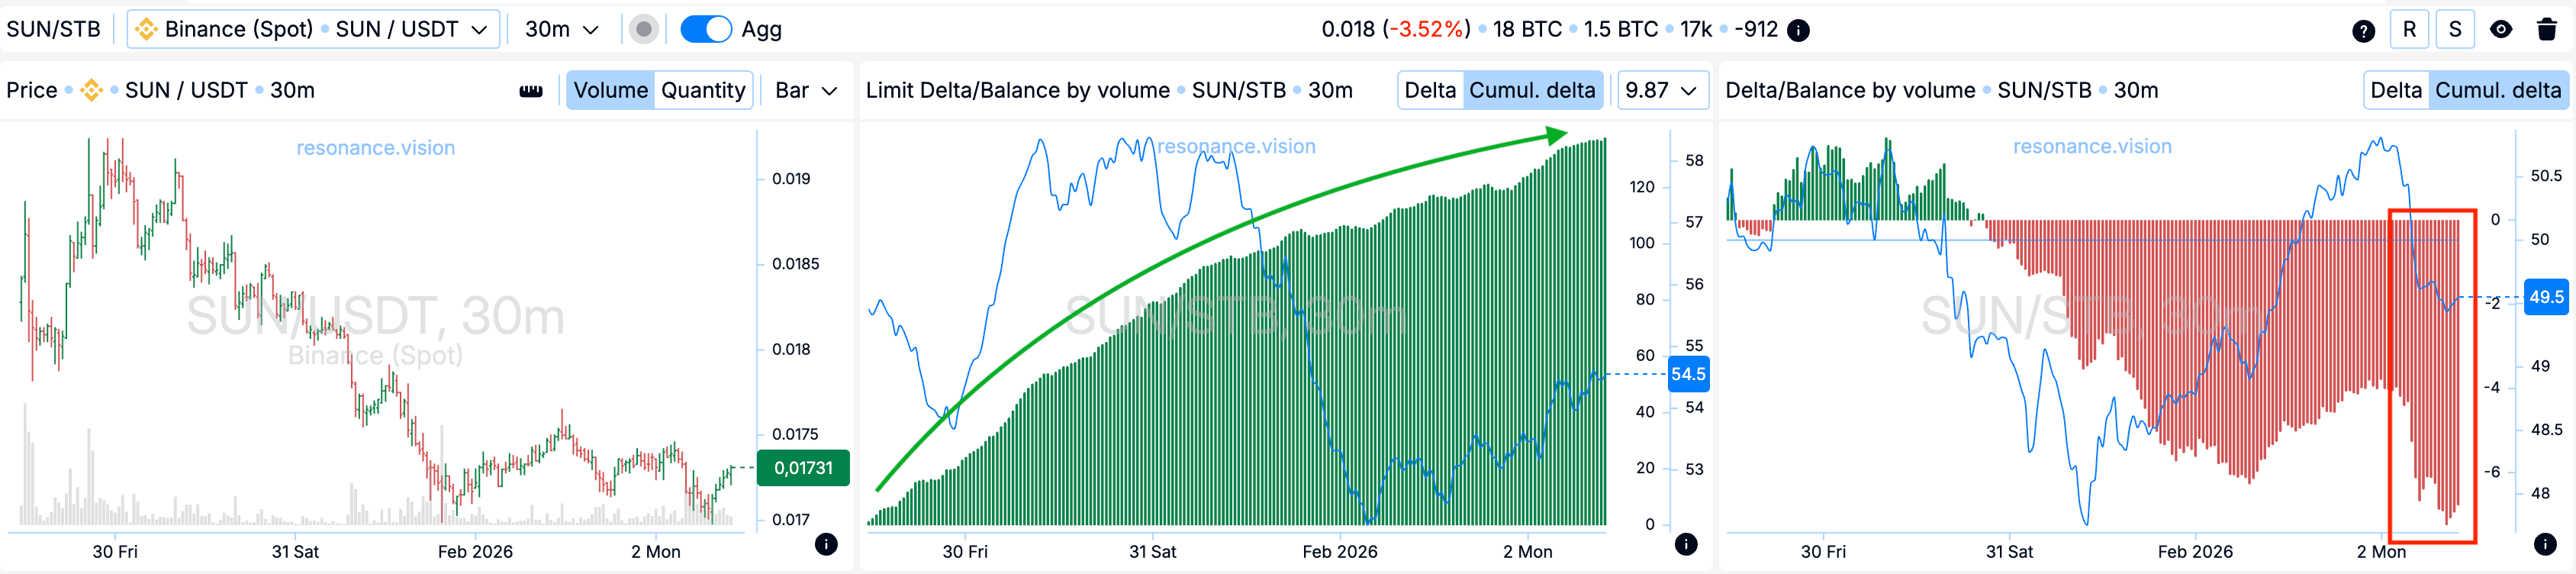The width and height of the screenshot is (2576, 574).
Task: Expand the Bar chart type dropdown
Action: [x=806, y=91]
